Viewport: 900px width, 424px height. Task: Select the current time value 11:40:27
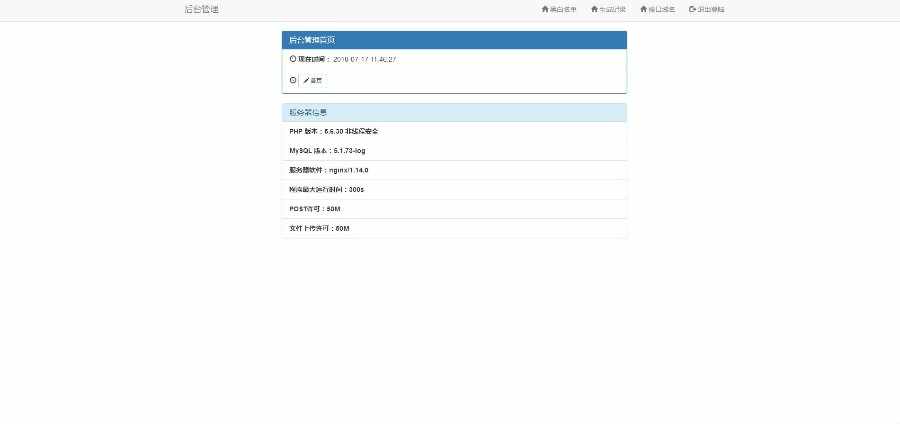(x=364, y=59)
